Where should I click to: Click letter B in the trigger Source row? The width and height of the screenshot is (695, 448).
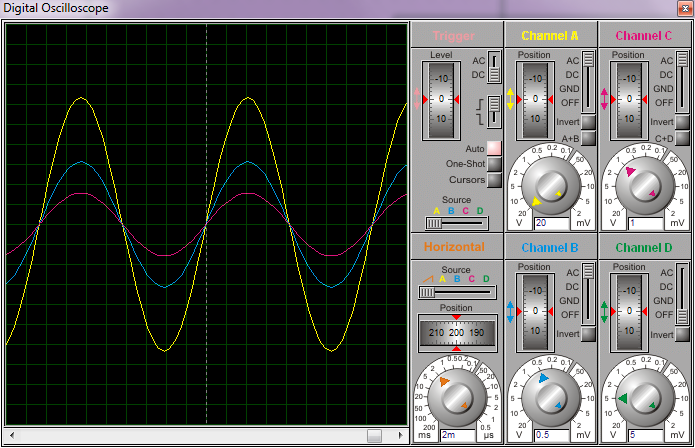(x=451, y=211)
